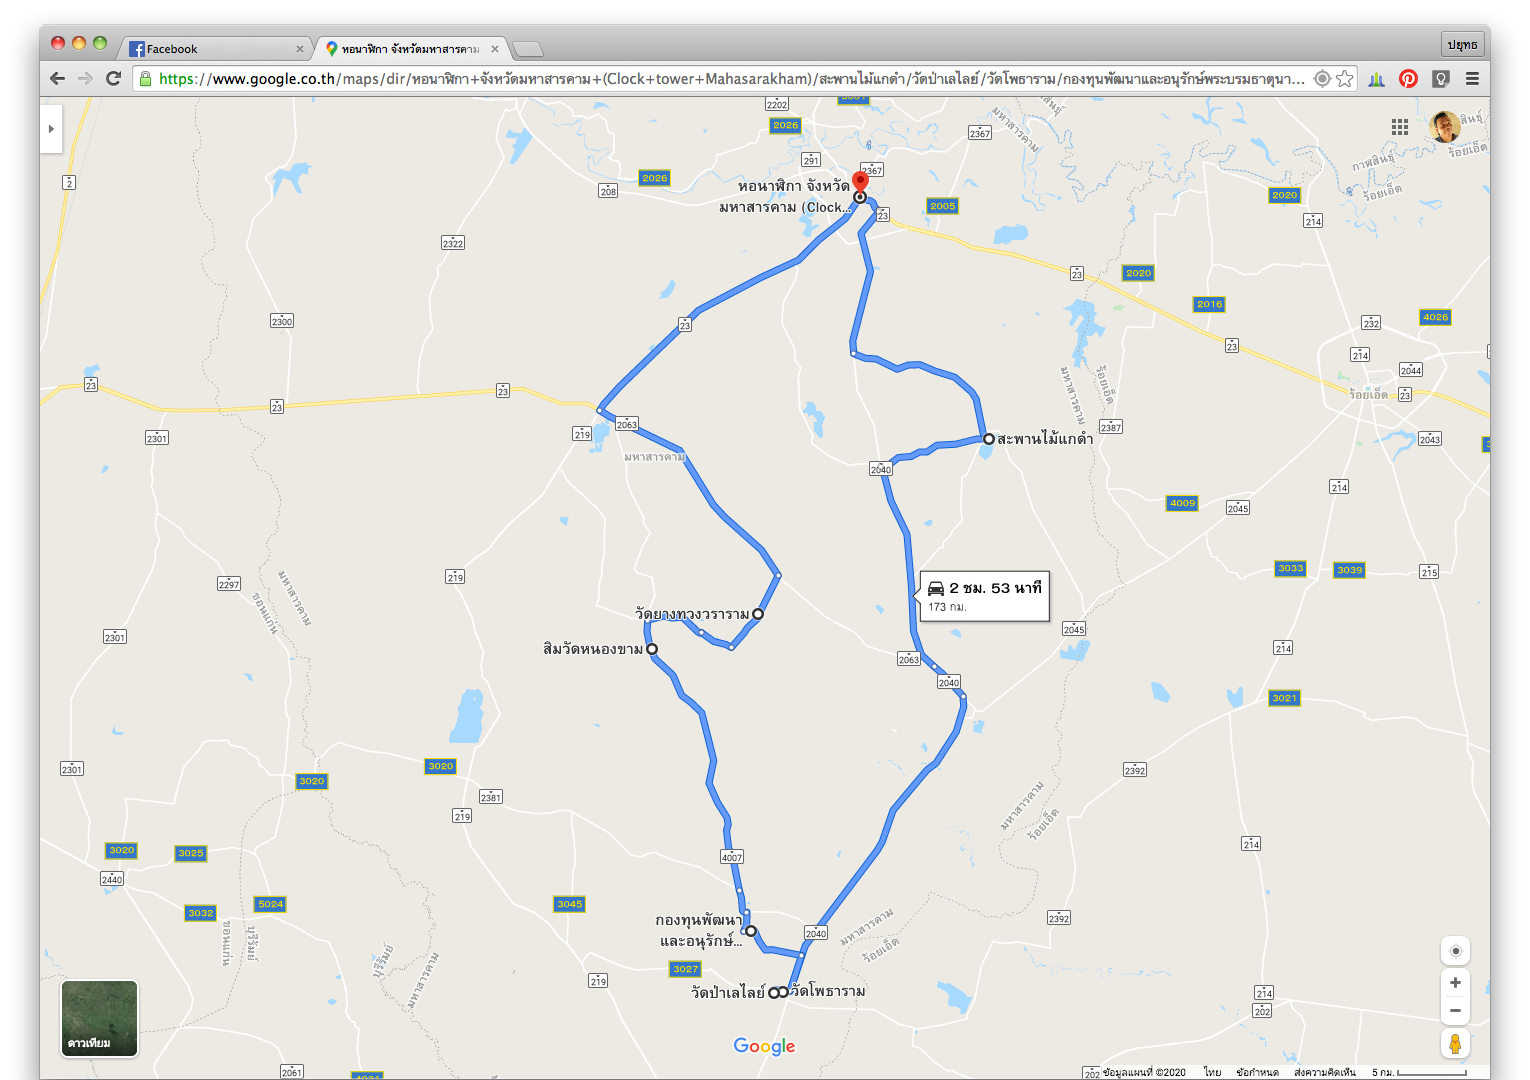The height and width of the screenshot is (1080, 1530).
Task: Click the Pegman Street View icon
Action: (x=1455, y=1043)
